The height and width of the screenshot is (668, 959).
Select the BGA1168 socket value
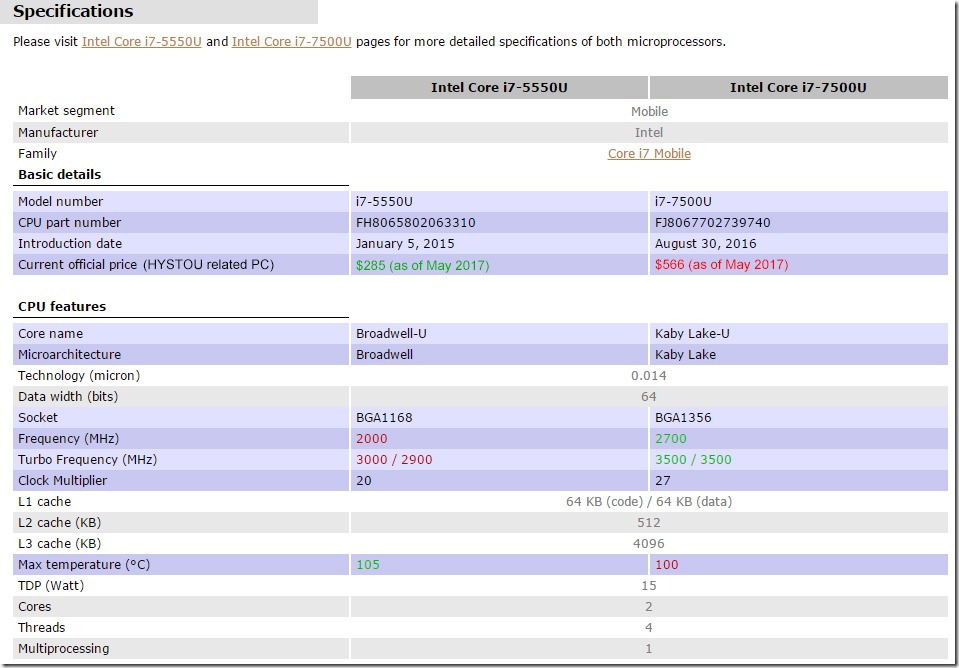tap(384, 417)
